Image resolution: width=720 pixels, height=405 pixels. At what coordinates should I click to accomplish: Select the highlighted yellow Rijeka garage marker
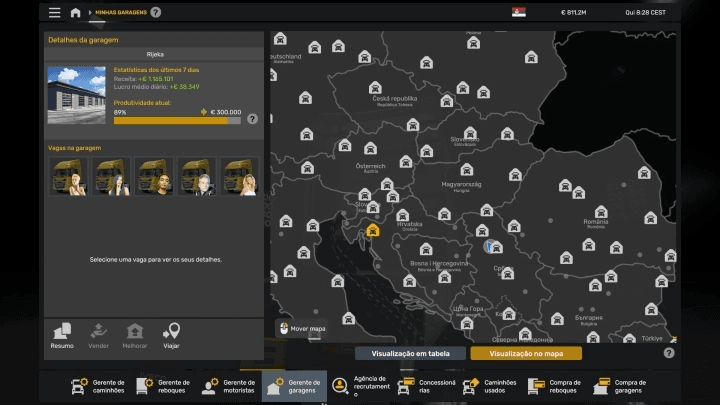[373, 230]
